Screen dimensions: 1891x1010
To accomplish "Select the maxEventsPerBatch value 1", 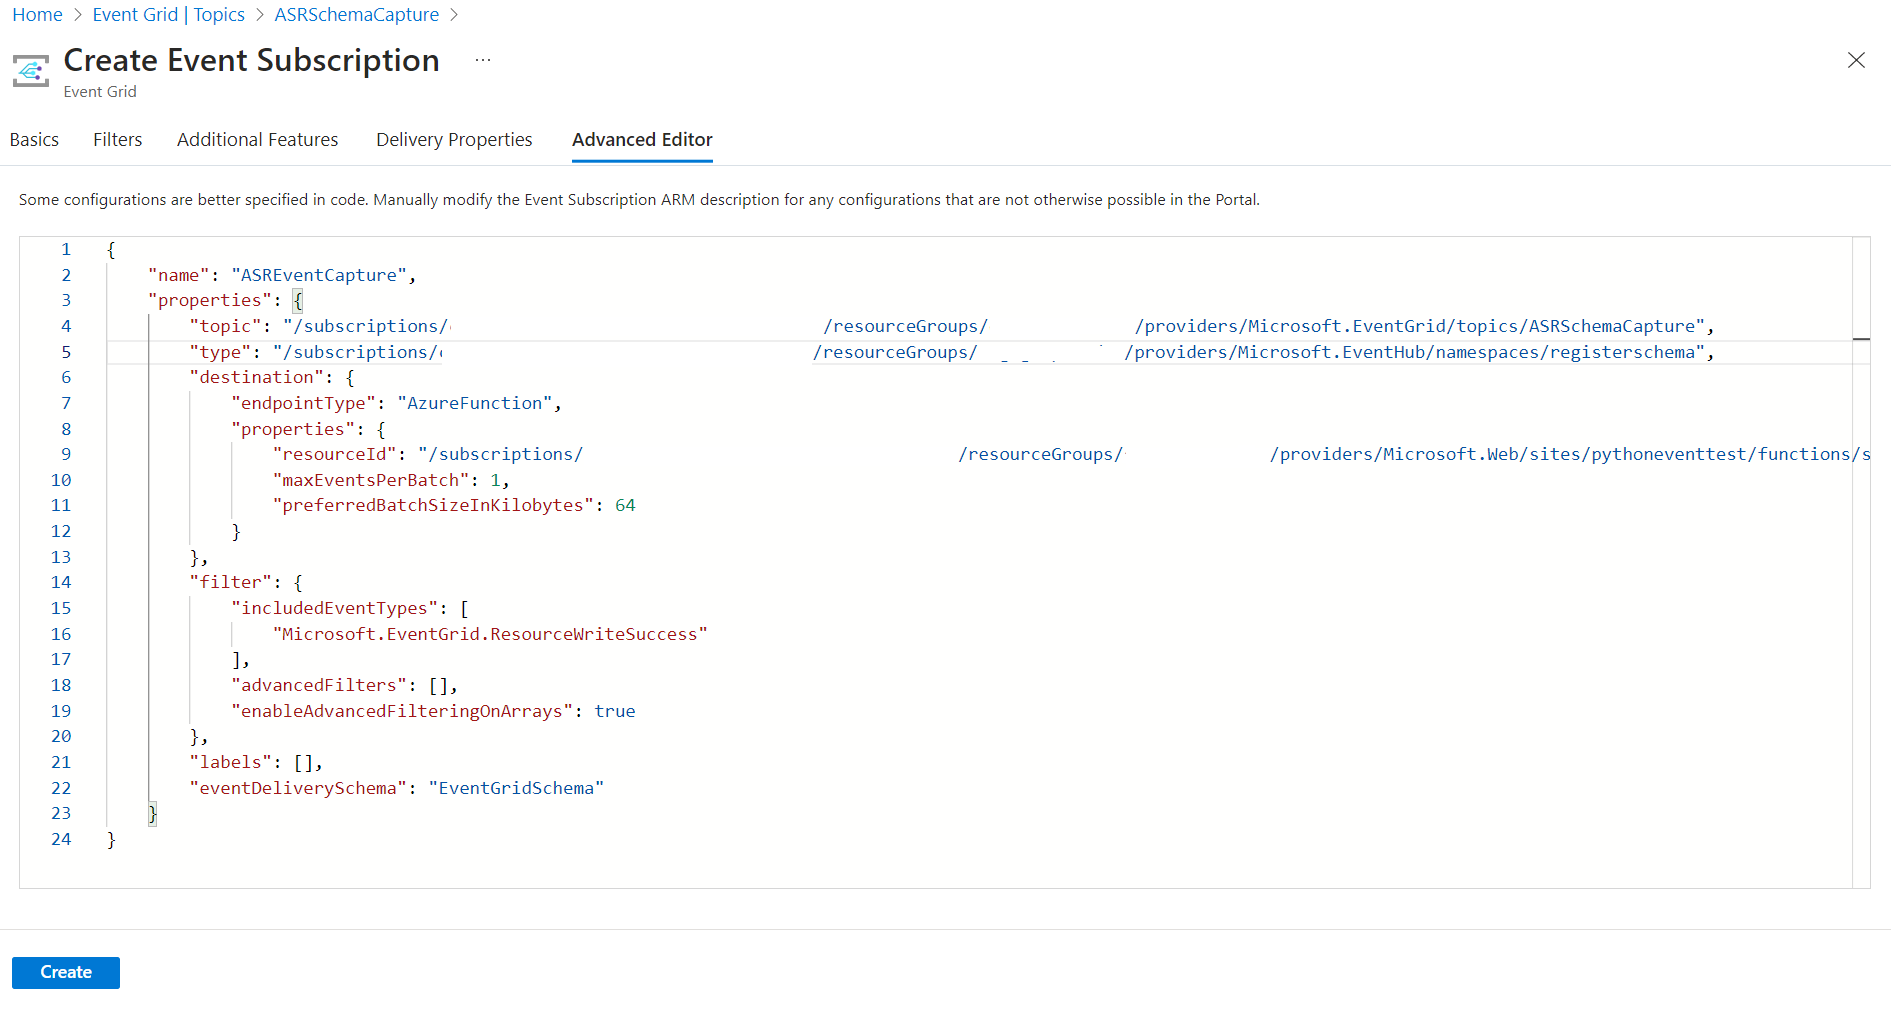I will coord(497,479).
